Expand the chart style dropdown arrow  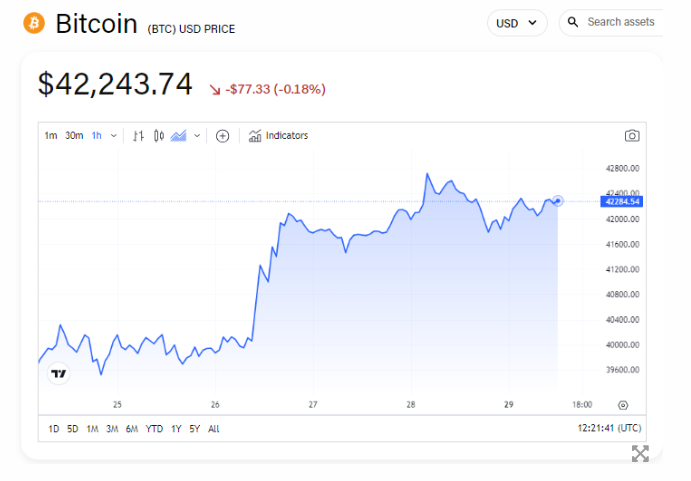point(197,136)
